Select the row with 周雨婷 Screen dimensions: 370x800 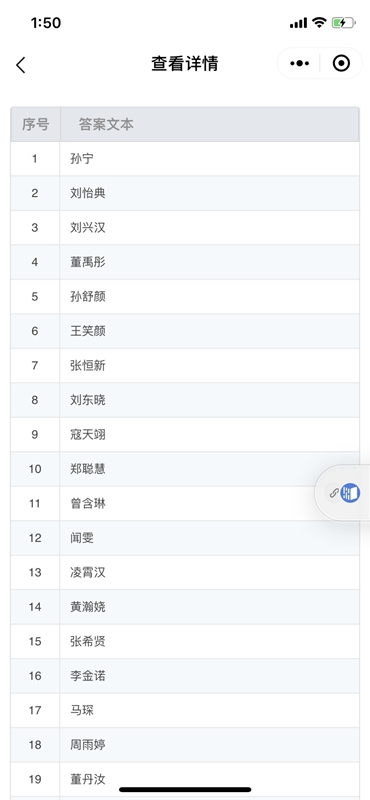click(x=185, y=745)
